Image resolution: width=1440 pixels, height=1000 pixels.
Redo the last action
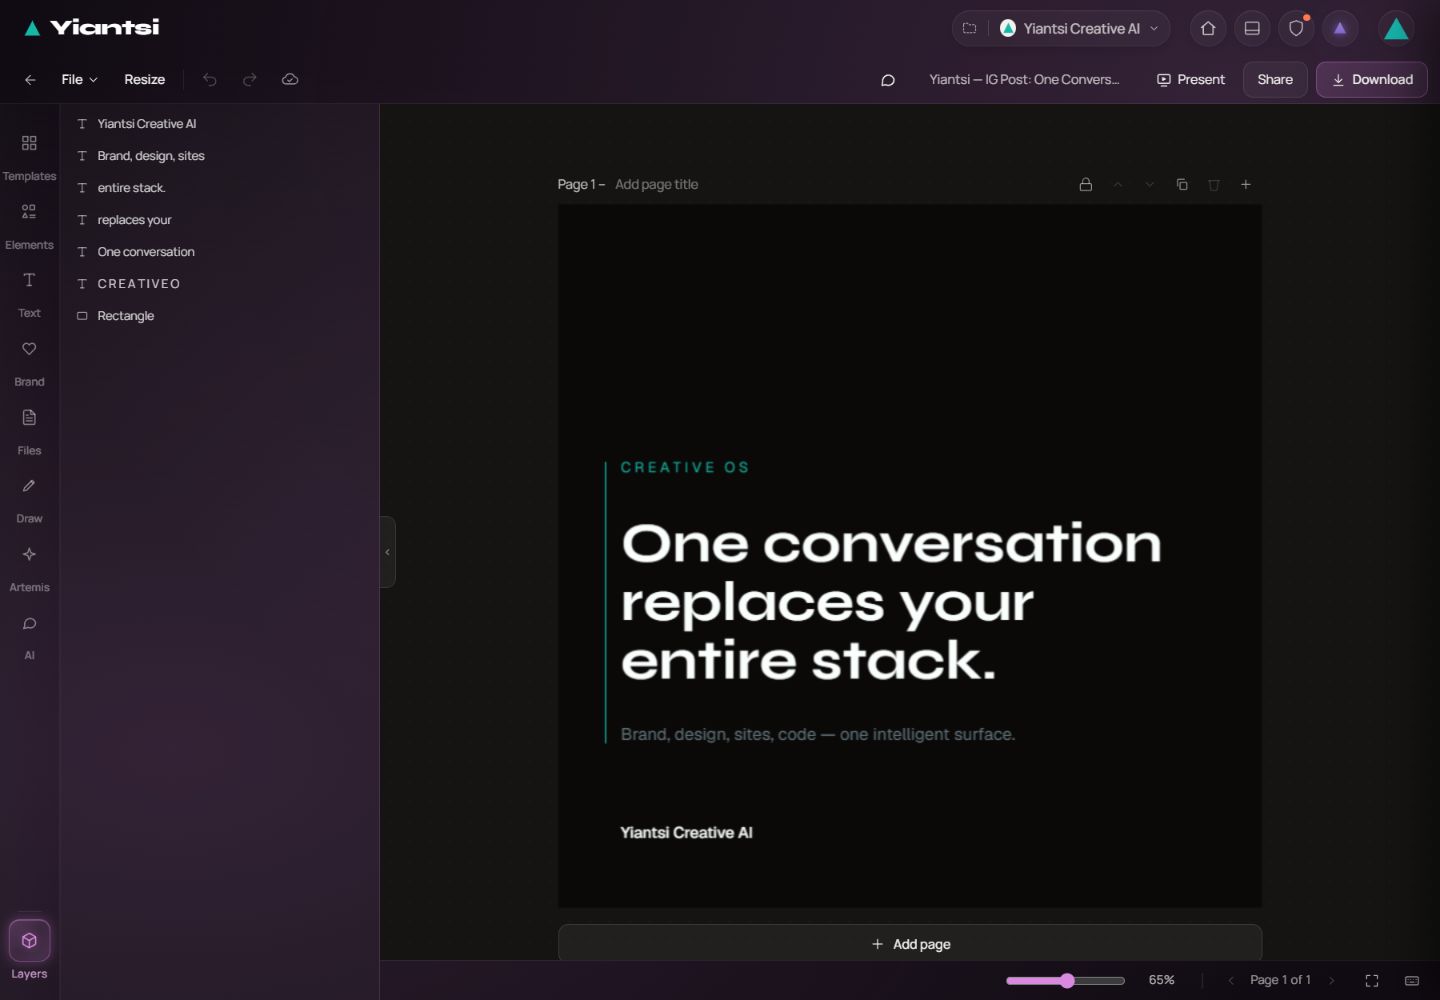250,80
